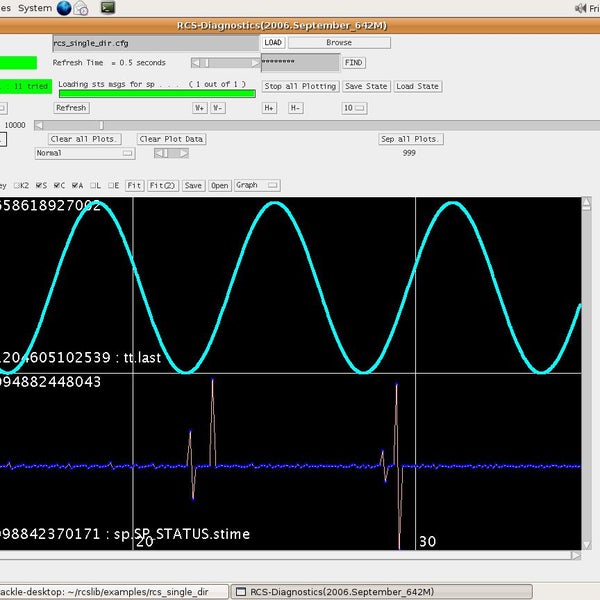
Task: Expand the Graph dropdown
Action: [257, 185]
